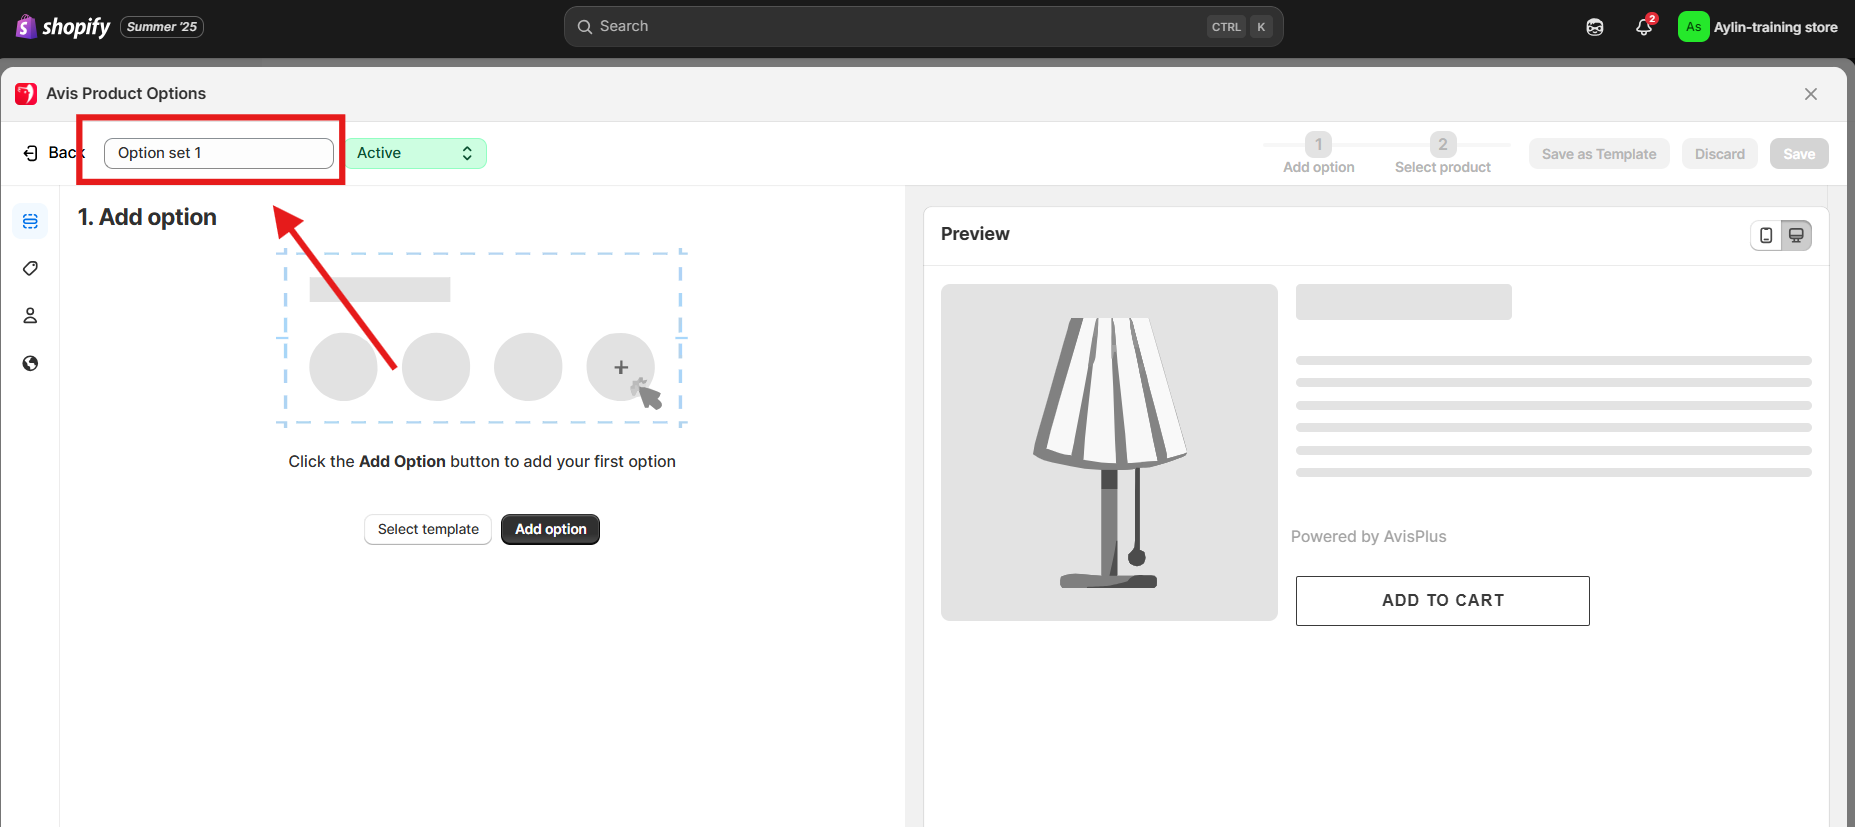The width and height of the screenshot is (1855, 827).
Task: Click the Option set 1 name field
Action: point(219,153)
